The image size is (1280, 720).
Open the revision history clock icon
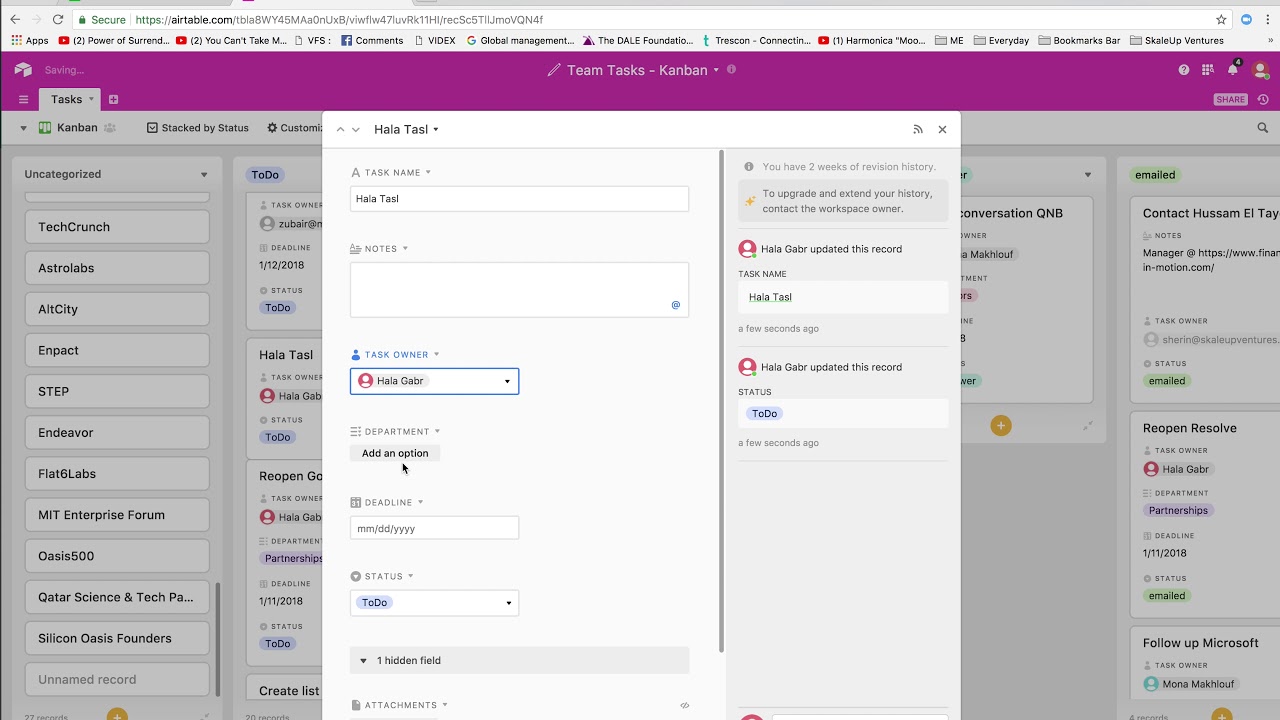coord(1263,99)
